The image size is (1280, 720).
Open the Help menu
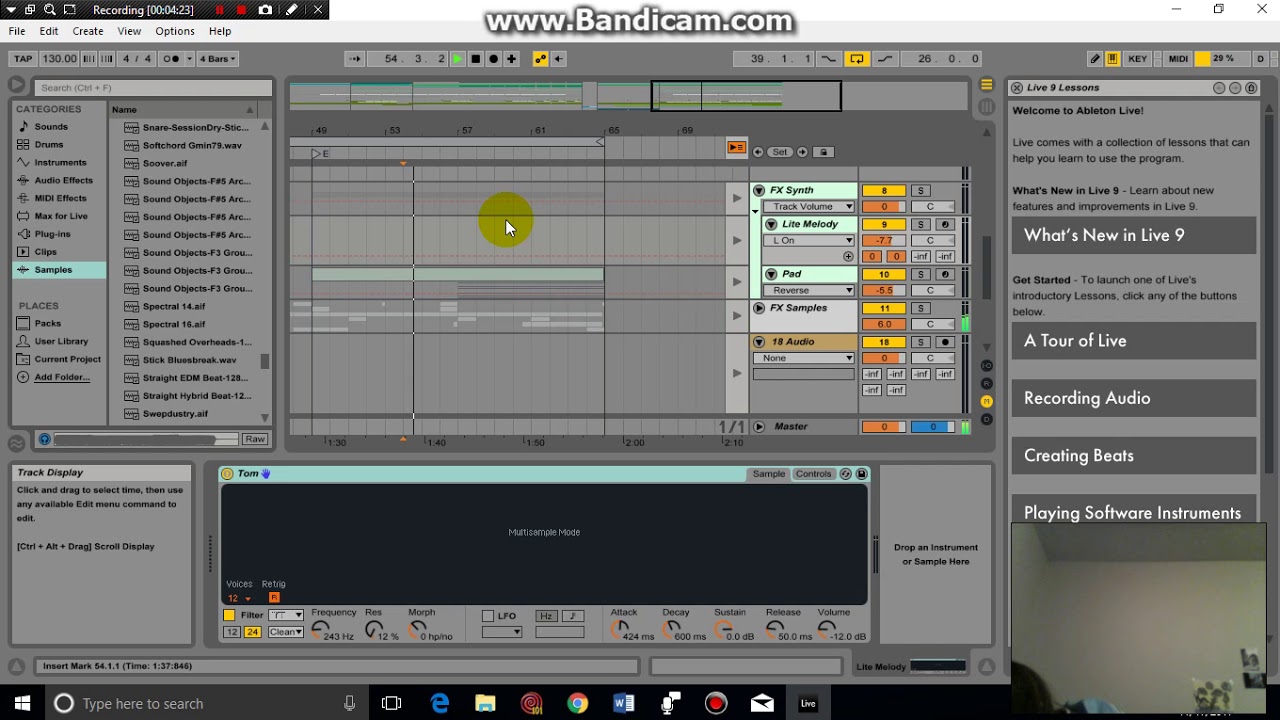(x=220, y=31)
